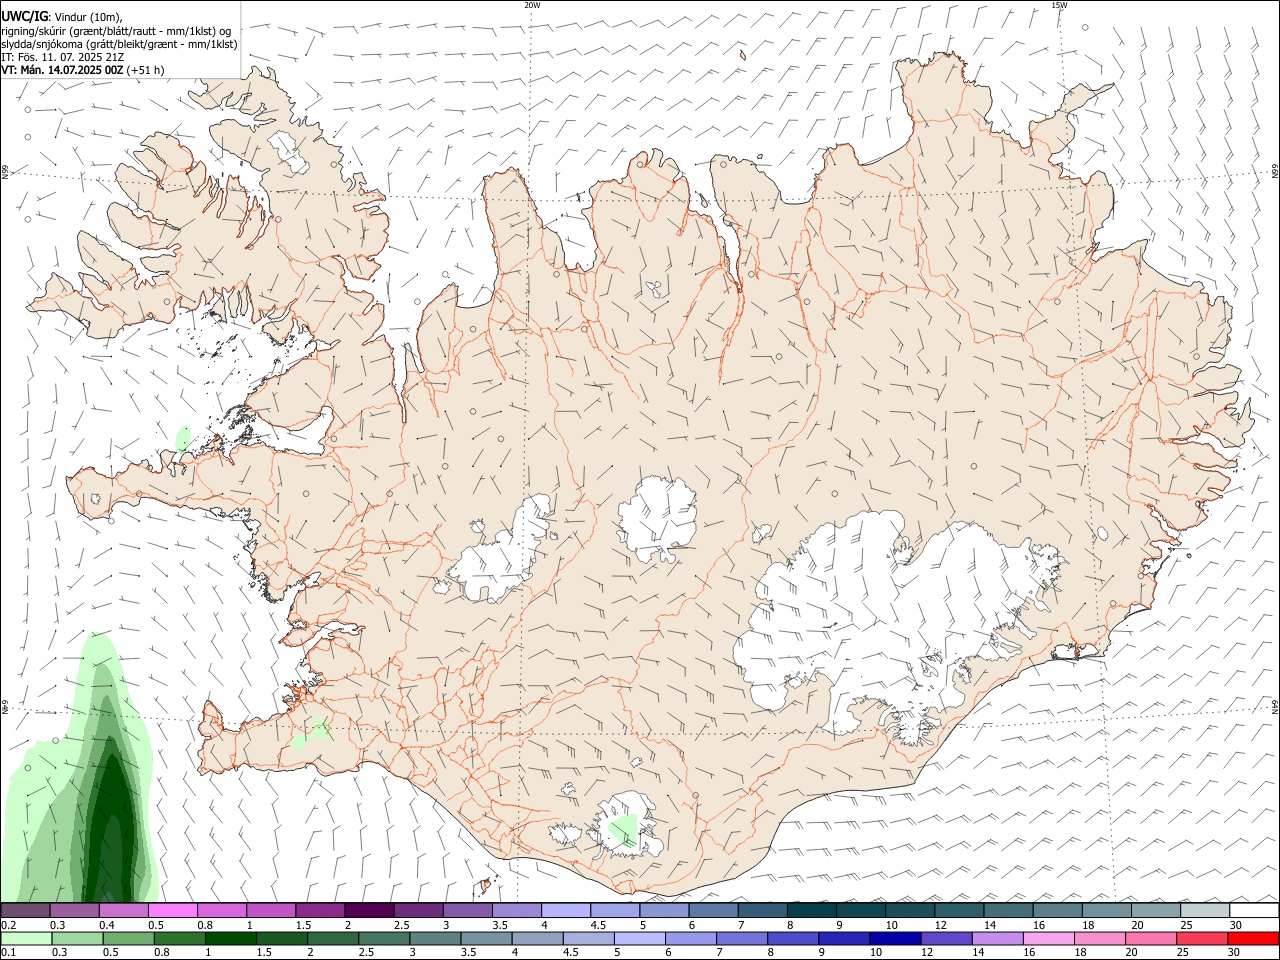Screen dimensions: 1280x960
Task: Click the small green rain patch in Breiðafjörður bay
Action: click(x=183, y=437)
